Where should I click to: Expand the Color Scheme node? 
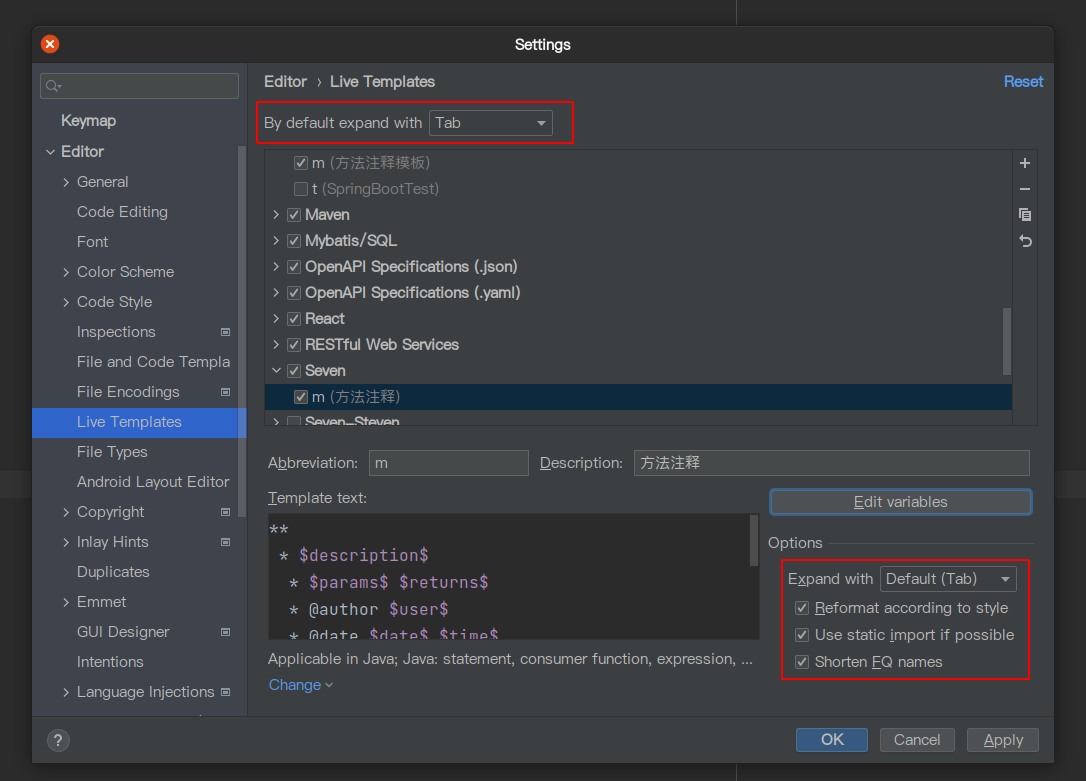[x=66, y=272]
